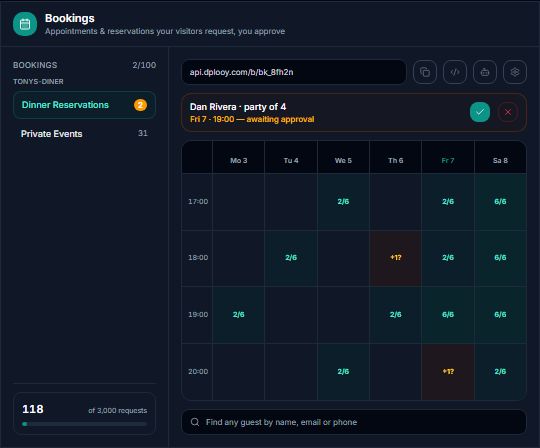540x448 pixels.
Task: Click the 18:00 row label
Action: [x=198, y=258]
